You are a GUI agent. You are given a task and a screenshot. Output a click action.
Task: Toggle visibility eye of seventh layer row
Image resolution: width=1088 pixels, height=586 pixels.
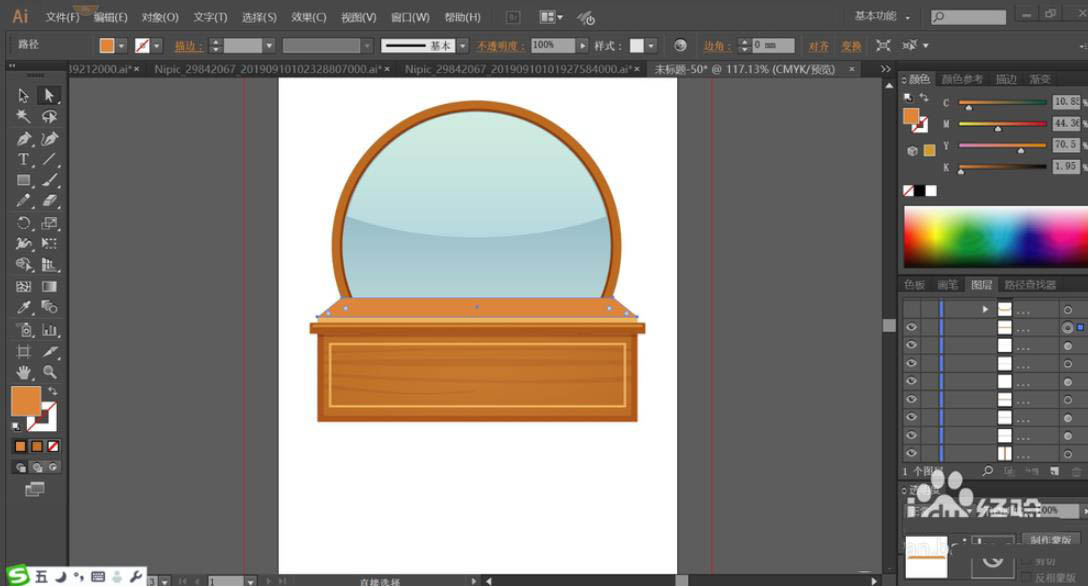[911, 417]
